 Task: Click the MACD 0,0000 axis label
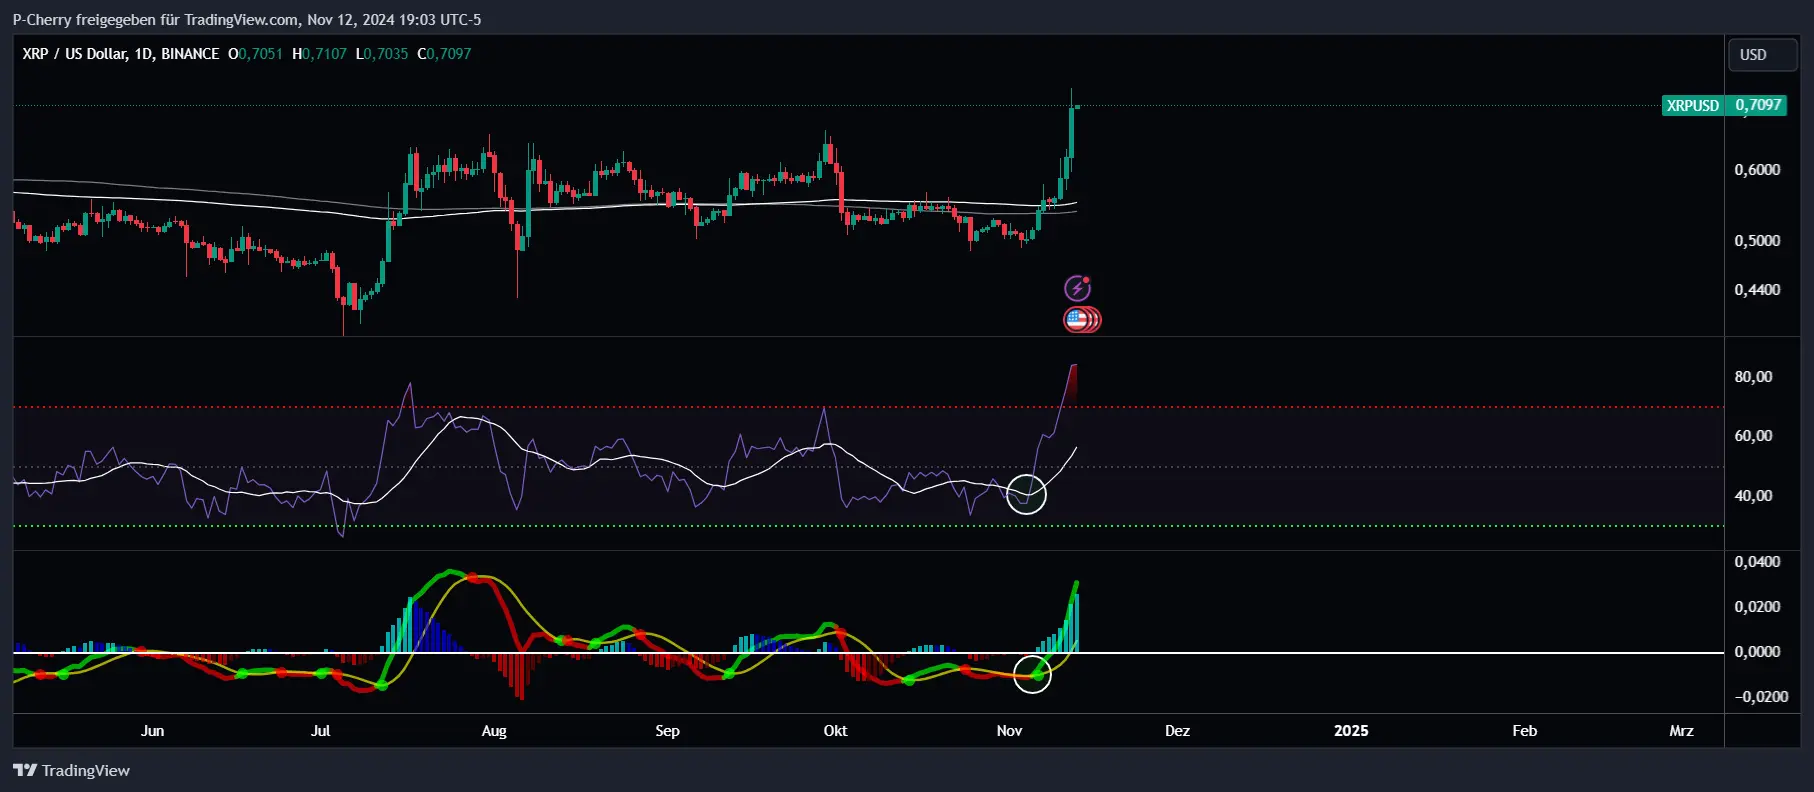[1757, 651]
